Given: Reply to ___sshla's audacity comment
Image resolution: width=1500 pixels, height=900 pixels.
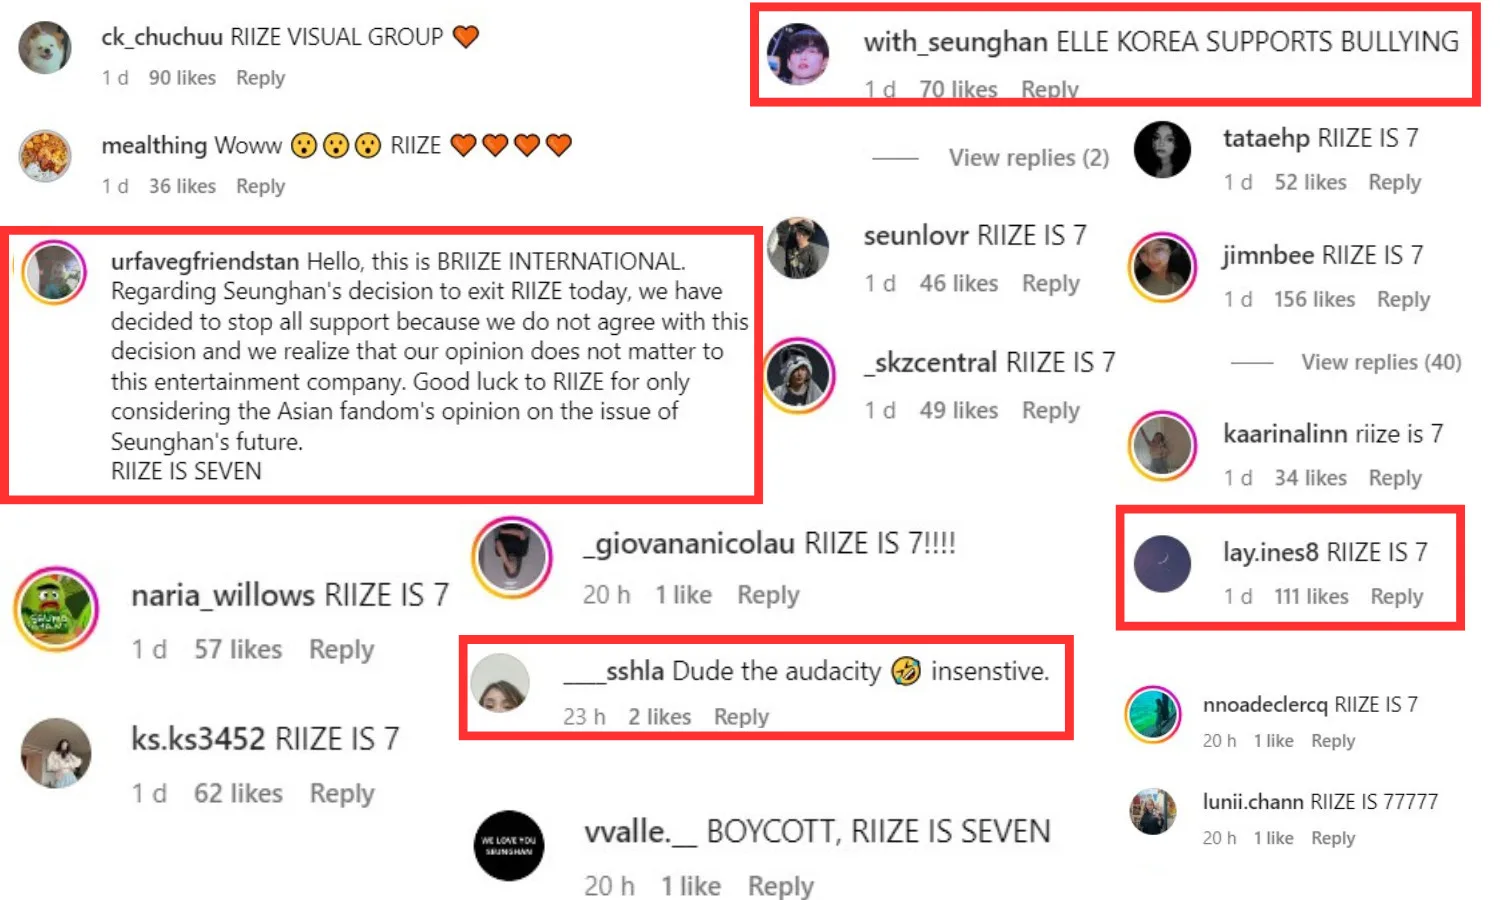Looking at the screenshot, I should click(x=741, y=717).
